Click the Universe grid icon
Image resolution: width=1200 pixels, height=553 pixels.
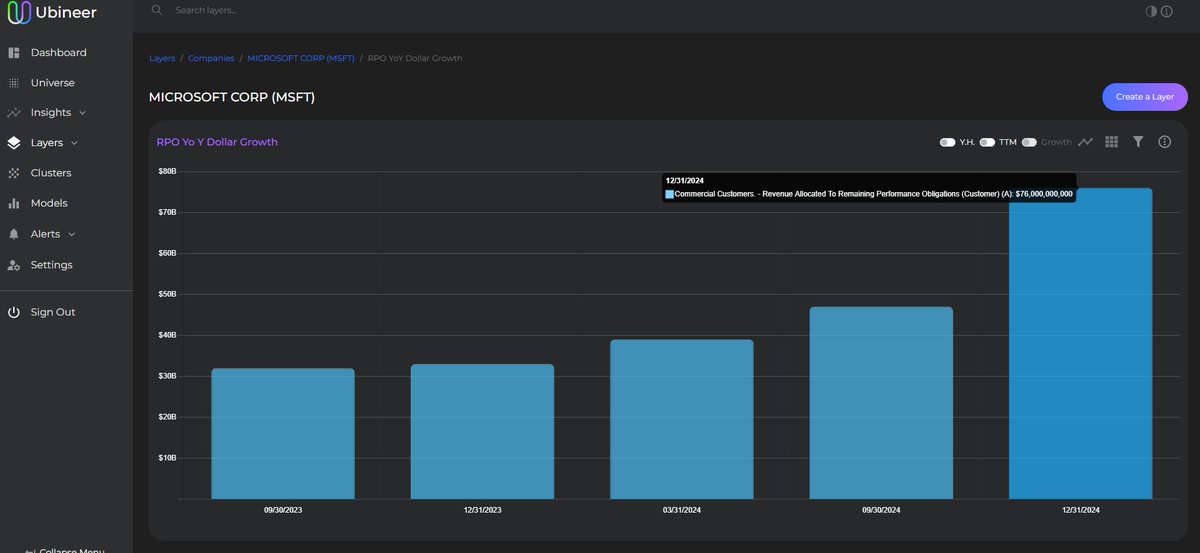(x=14, y=83)
